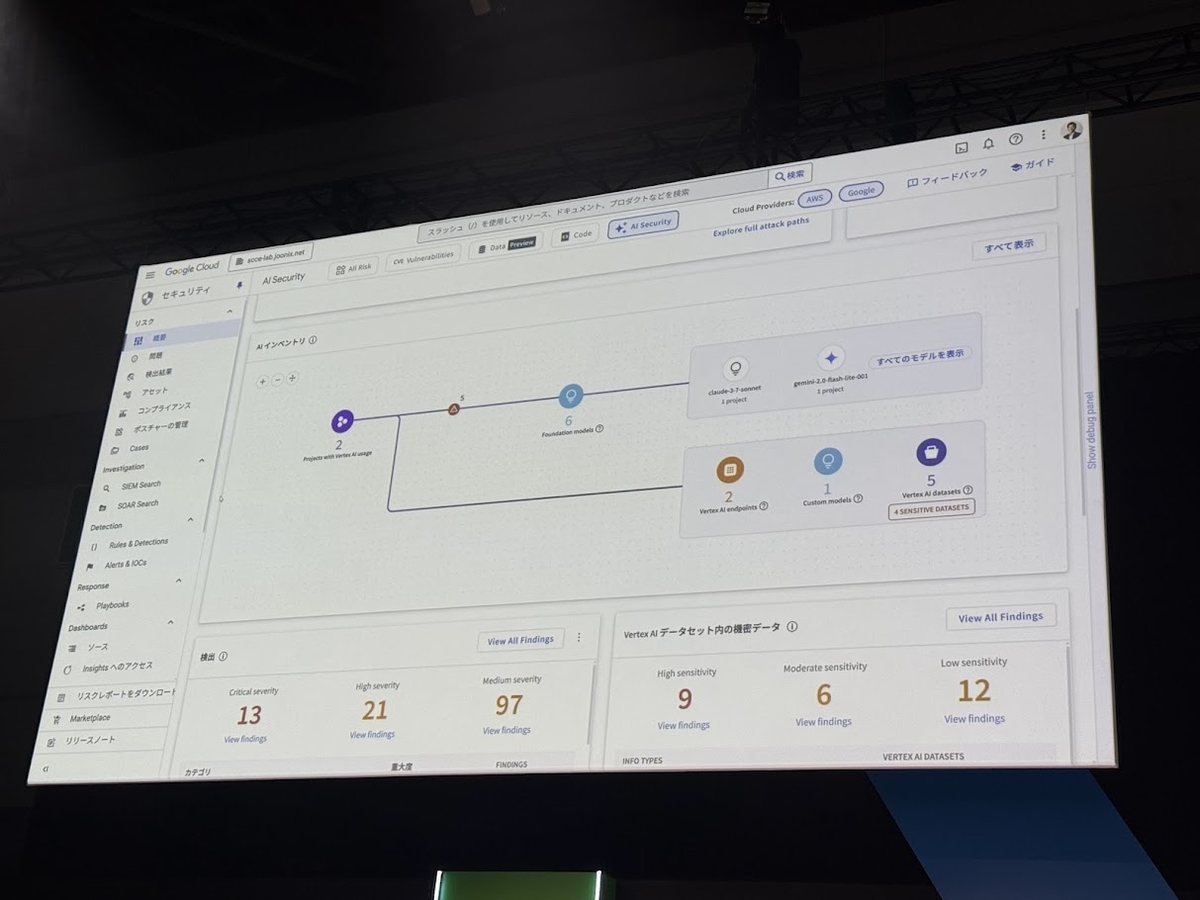This screenshot has width=1200, height=900.
Task: Click the claude-3-7-sonnet model icon
Action: (736, 367)
